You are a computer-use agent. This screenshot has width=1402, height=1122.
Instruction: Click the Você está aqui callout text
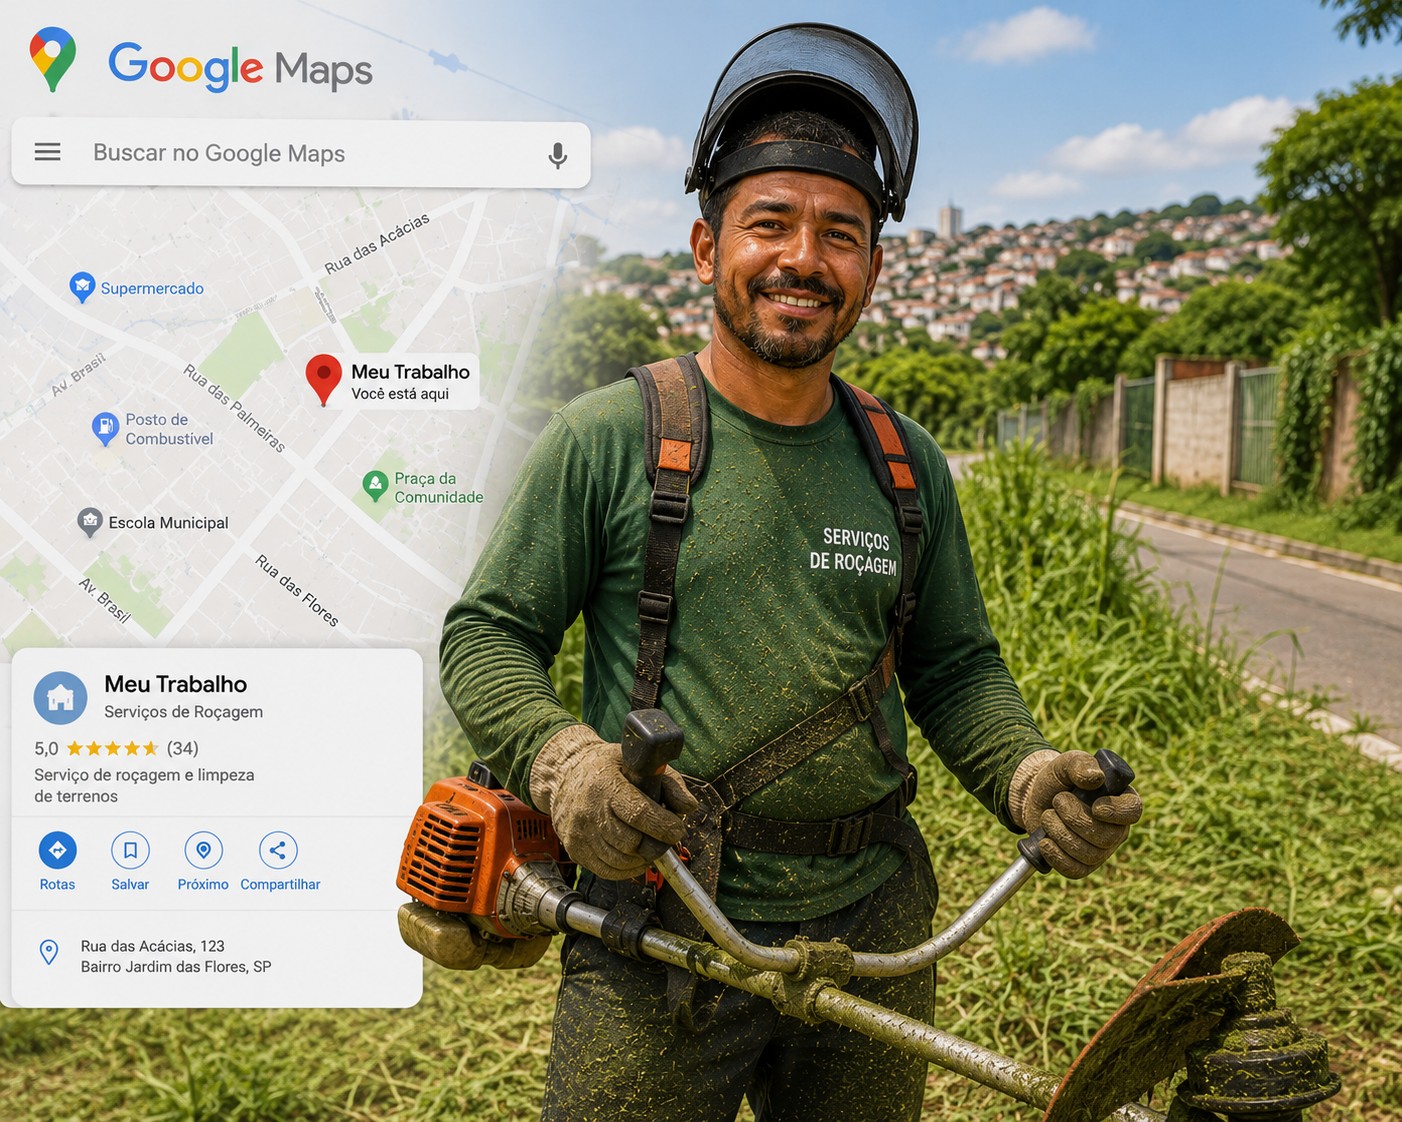click(x=400, y=394)
